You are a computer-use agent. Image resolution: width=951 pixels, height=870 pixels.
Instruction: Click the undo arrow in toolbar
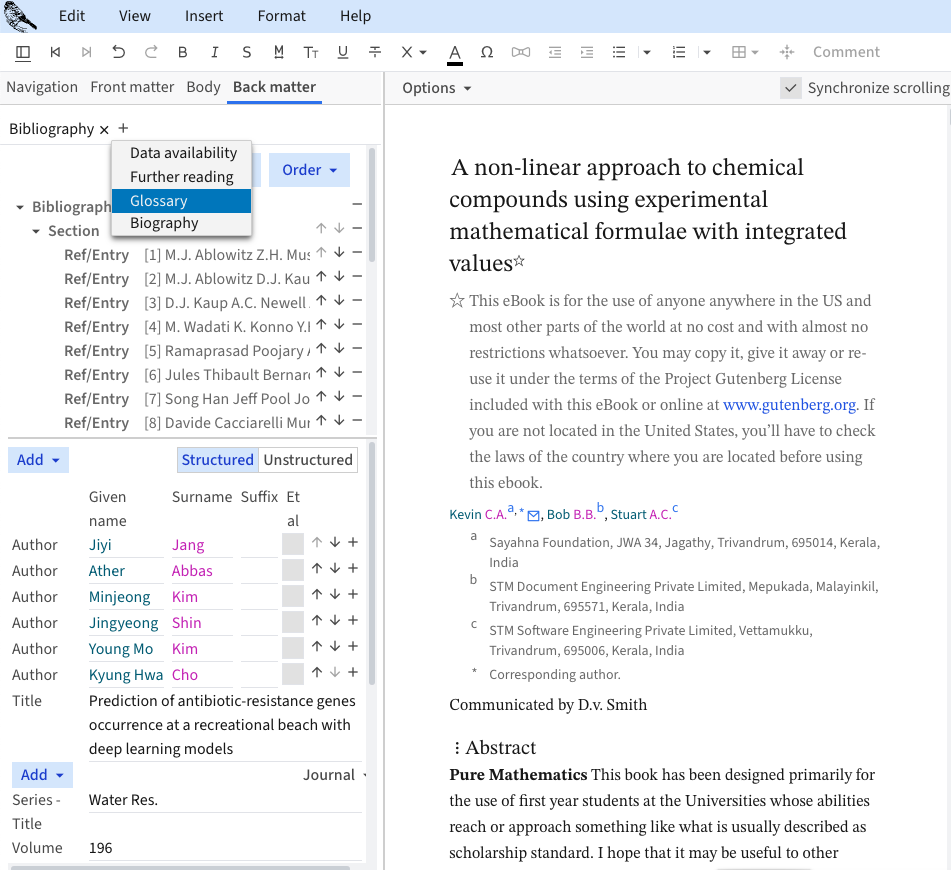click(119, 52)
